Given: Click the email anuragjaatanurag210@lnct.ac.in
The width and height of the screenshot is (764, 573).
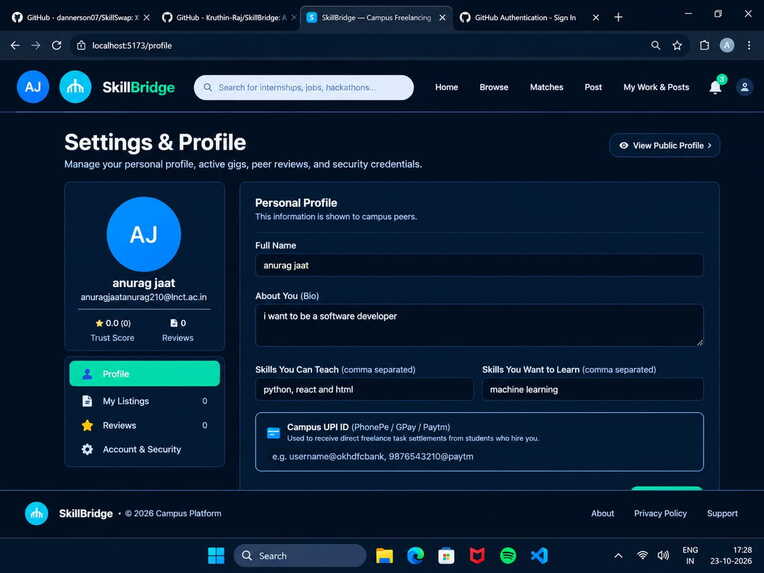Looking at the screenshot, I should point(144,297).
